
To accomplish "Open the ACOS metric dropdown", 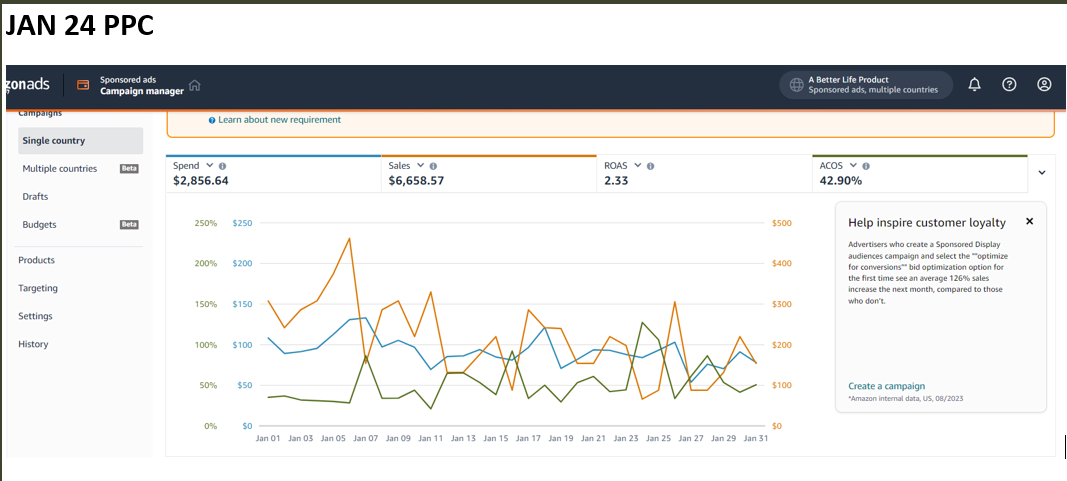I will coord(852,165).
